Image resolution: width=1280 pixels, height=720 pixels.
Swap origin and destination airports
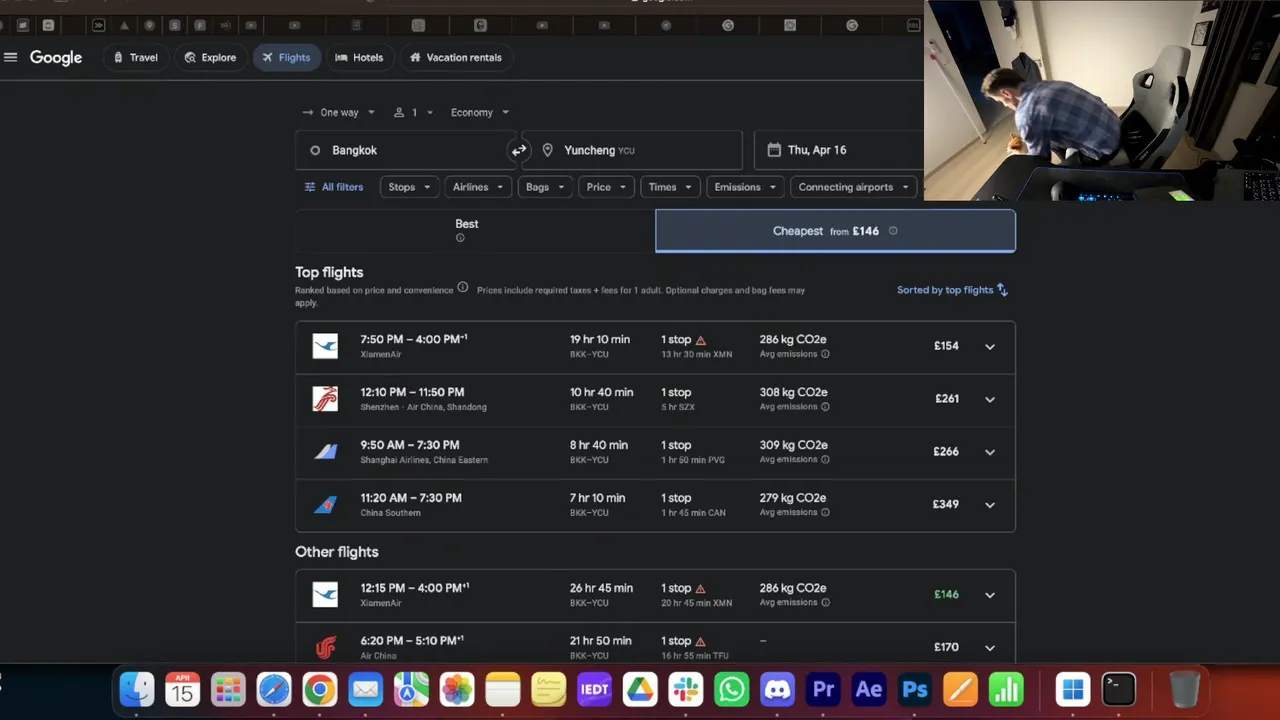(x=518, y=150)
